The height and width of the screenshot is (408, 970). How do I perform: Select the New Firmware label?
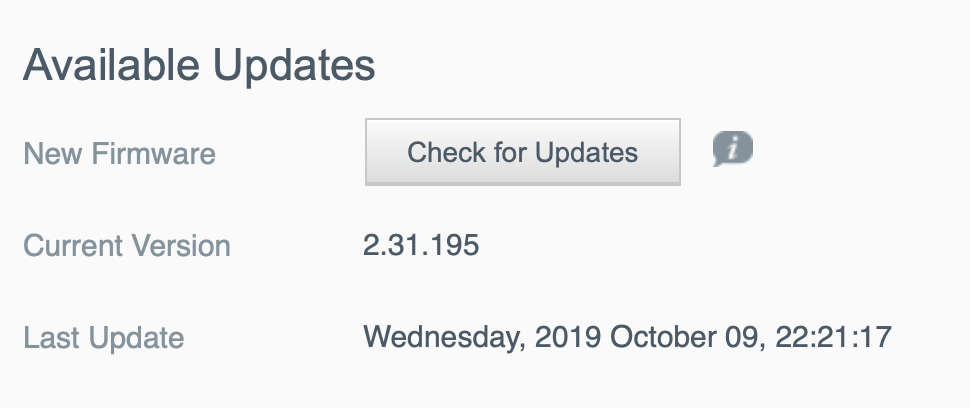[x=119, y=154]
